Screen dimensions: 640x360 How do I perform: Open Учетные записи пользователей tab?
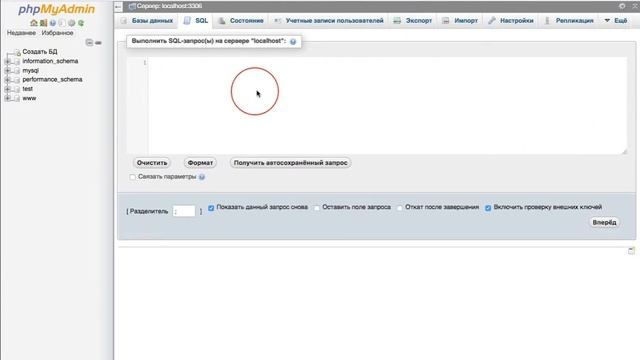[x=329, y=20]
